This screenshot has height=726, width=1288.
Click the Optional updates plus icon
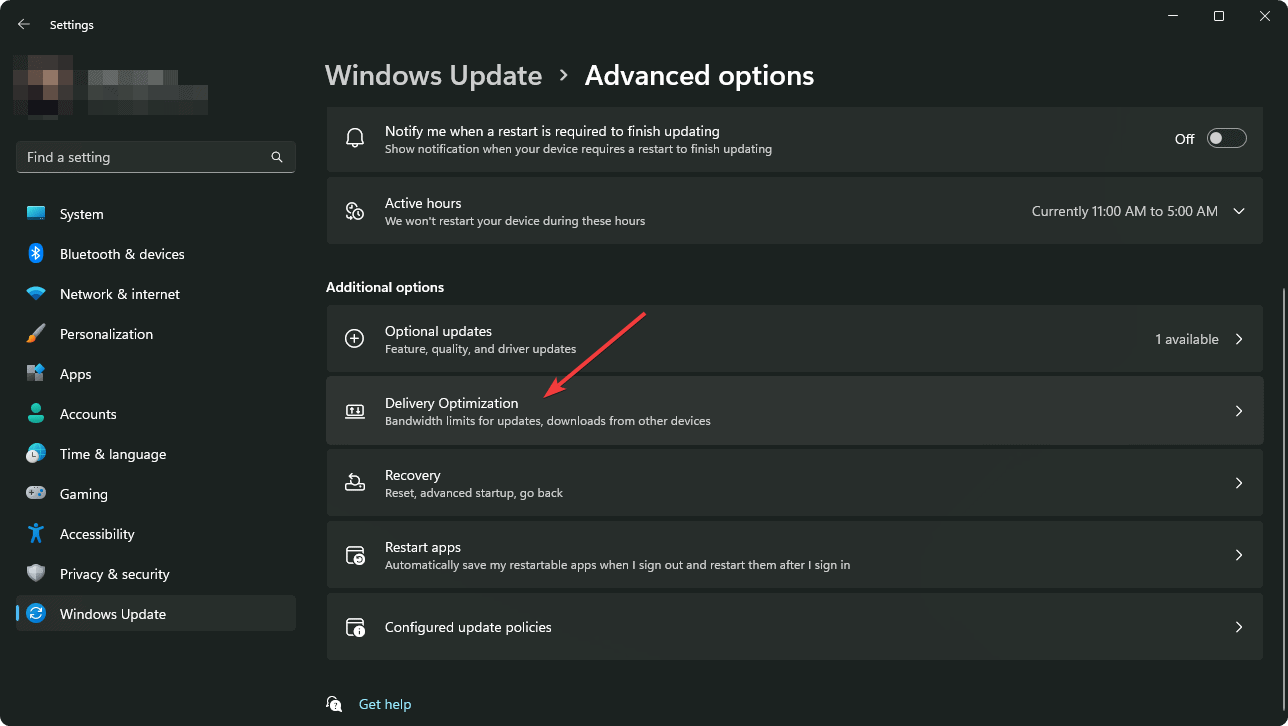coord(355,338)
